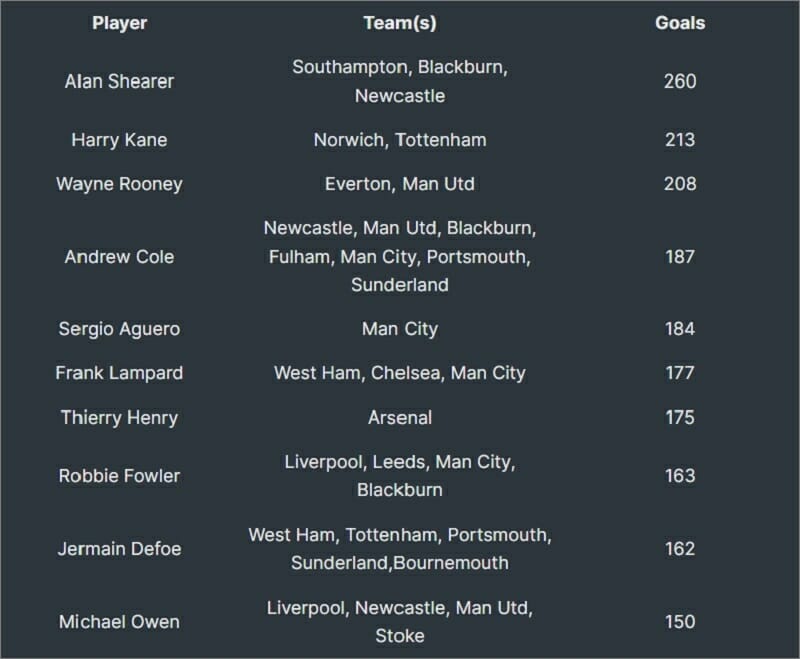Select the Alan Shearer player name

coord(119,81)
